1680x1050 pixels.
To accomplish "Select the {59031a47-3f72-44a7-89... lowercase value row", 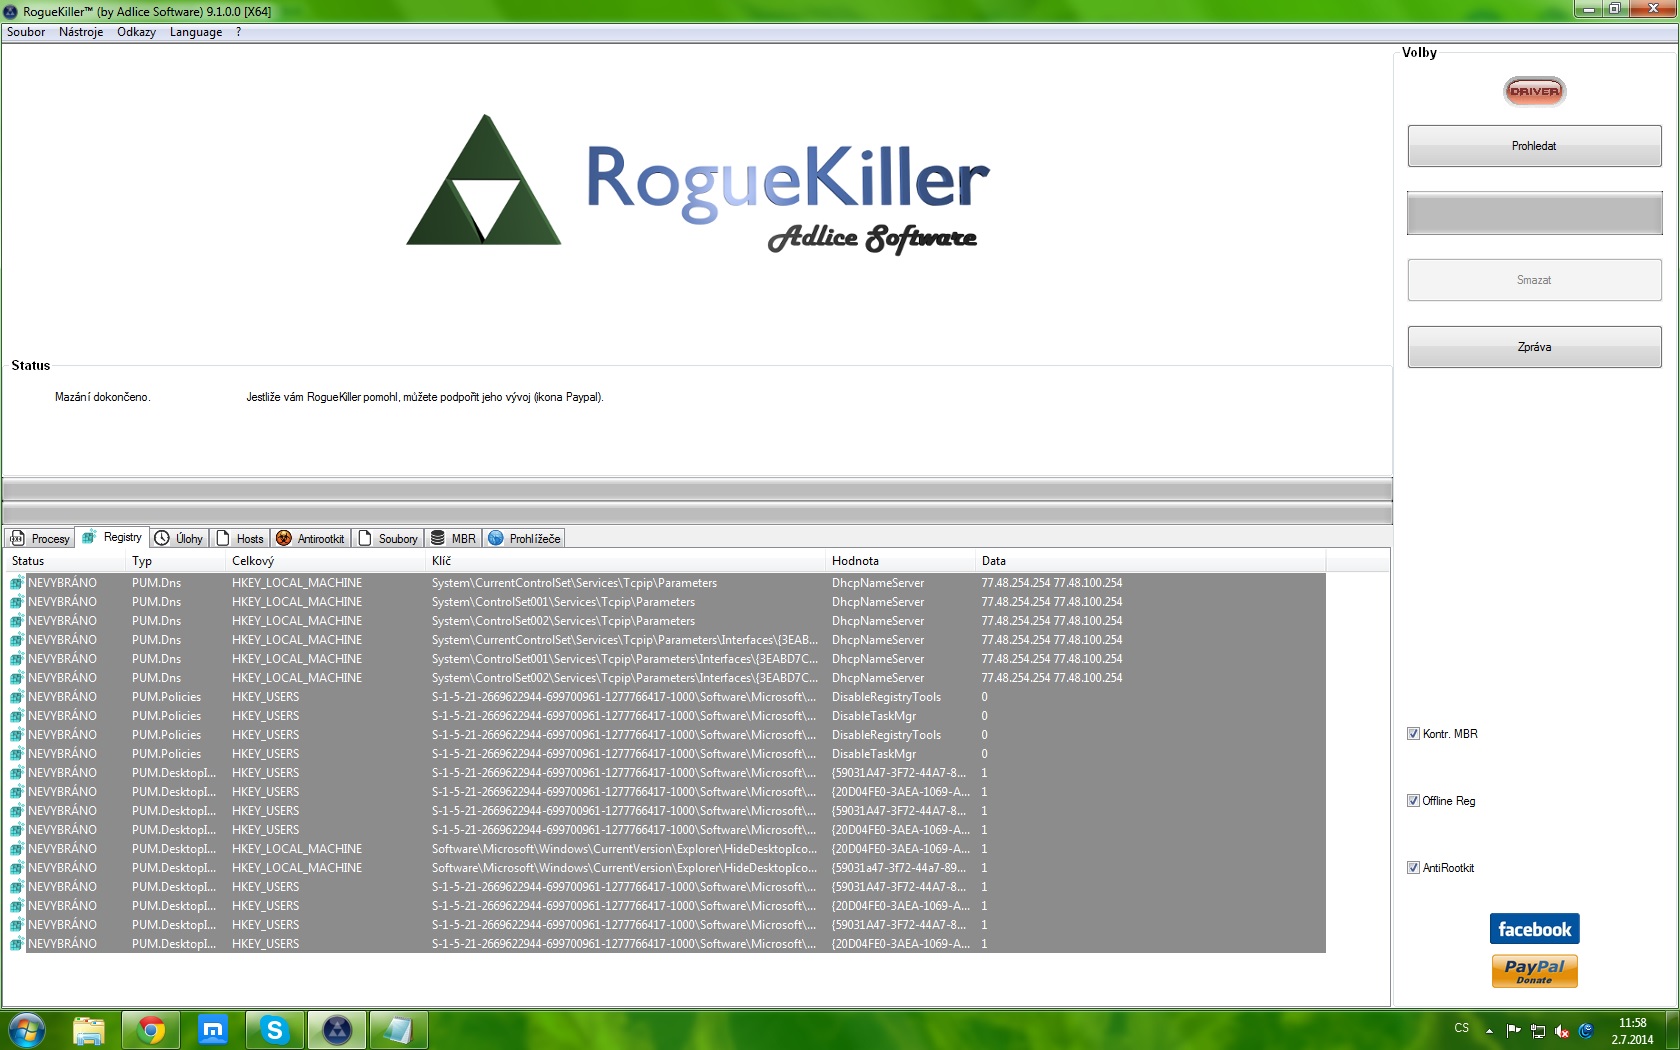I will point(667,868).
